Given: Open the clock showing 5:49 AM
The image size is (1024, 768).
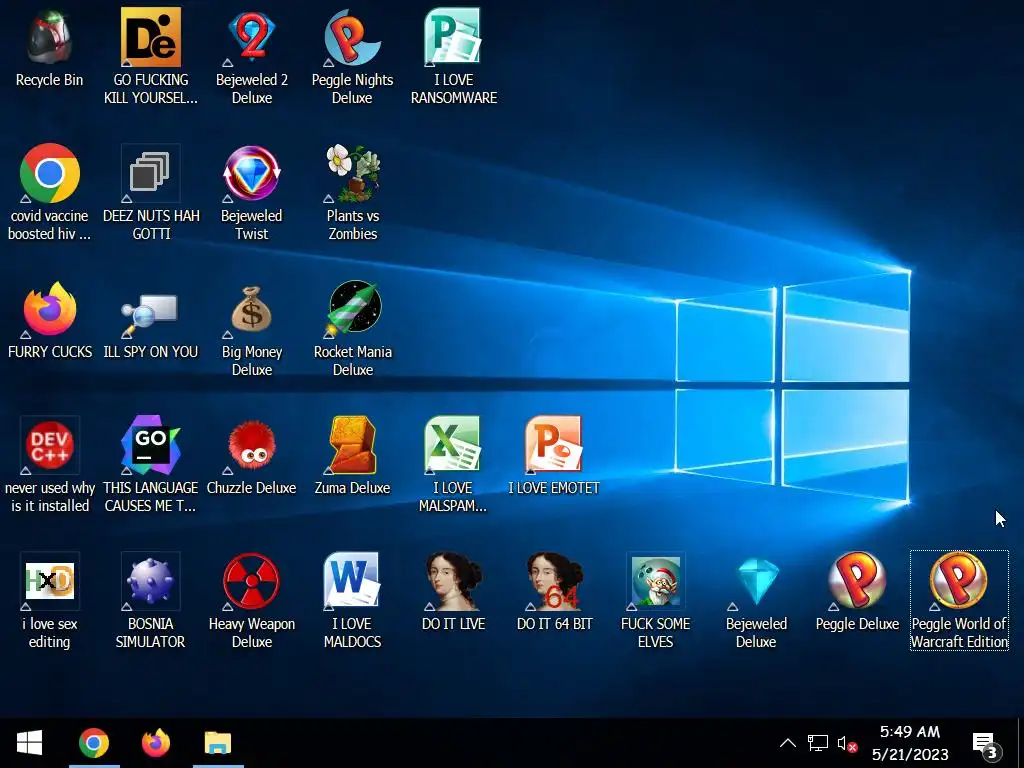Looking at the screenshot, I should point(910,743).
